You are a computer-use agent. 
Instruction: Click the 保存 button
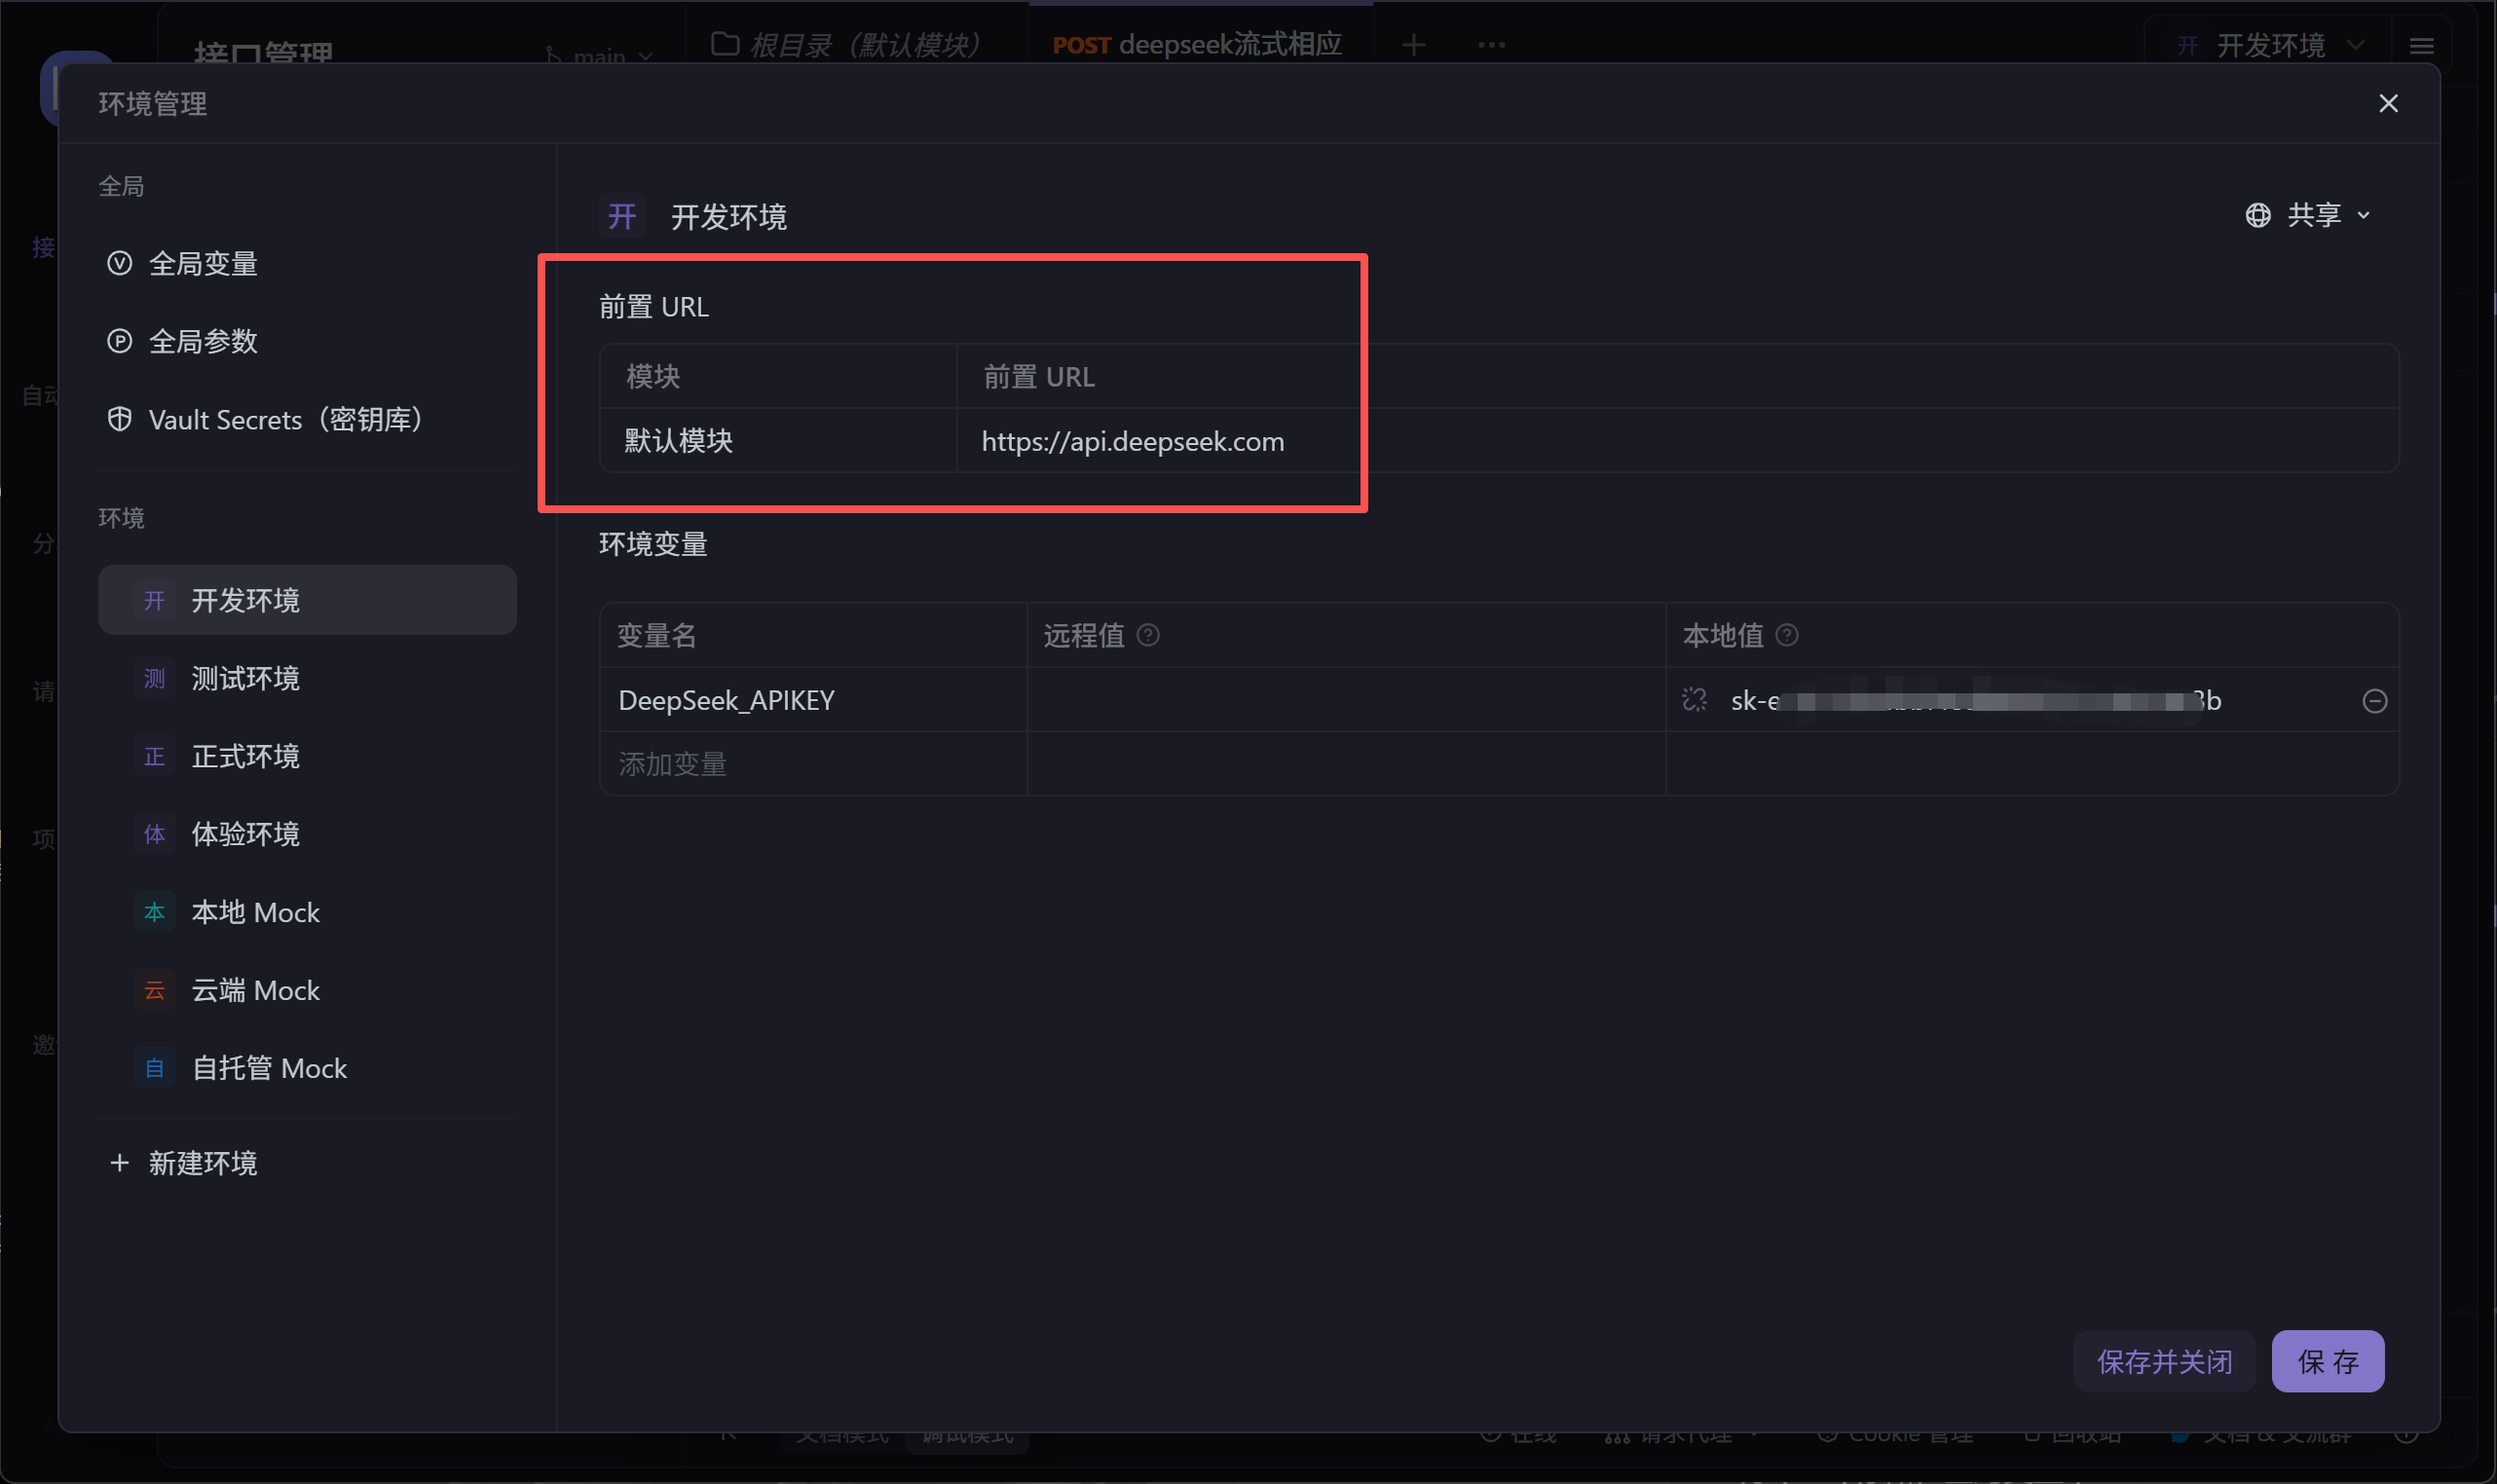(x=2327, y=1361)
